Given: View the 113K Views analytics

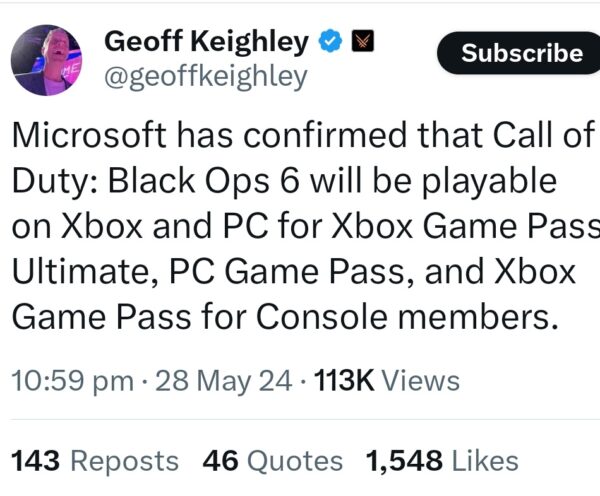Looking at the screenshot, I should pyautogui.click(x=386, y=380).
